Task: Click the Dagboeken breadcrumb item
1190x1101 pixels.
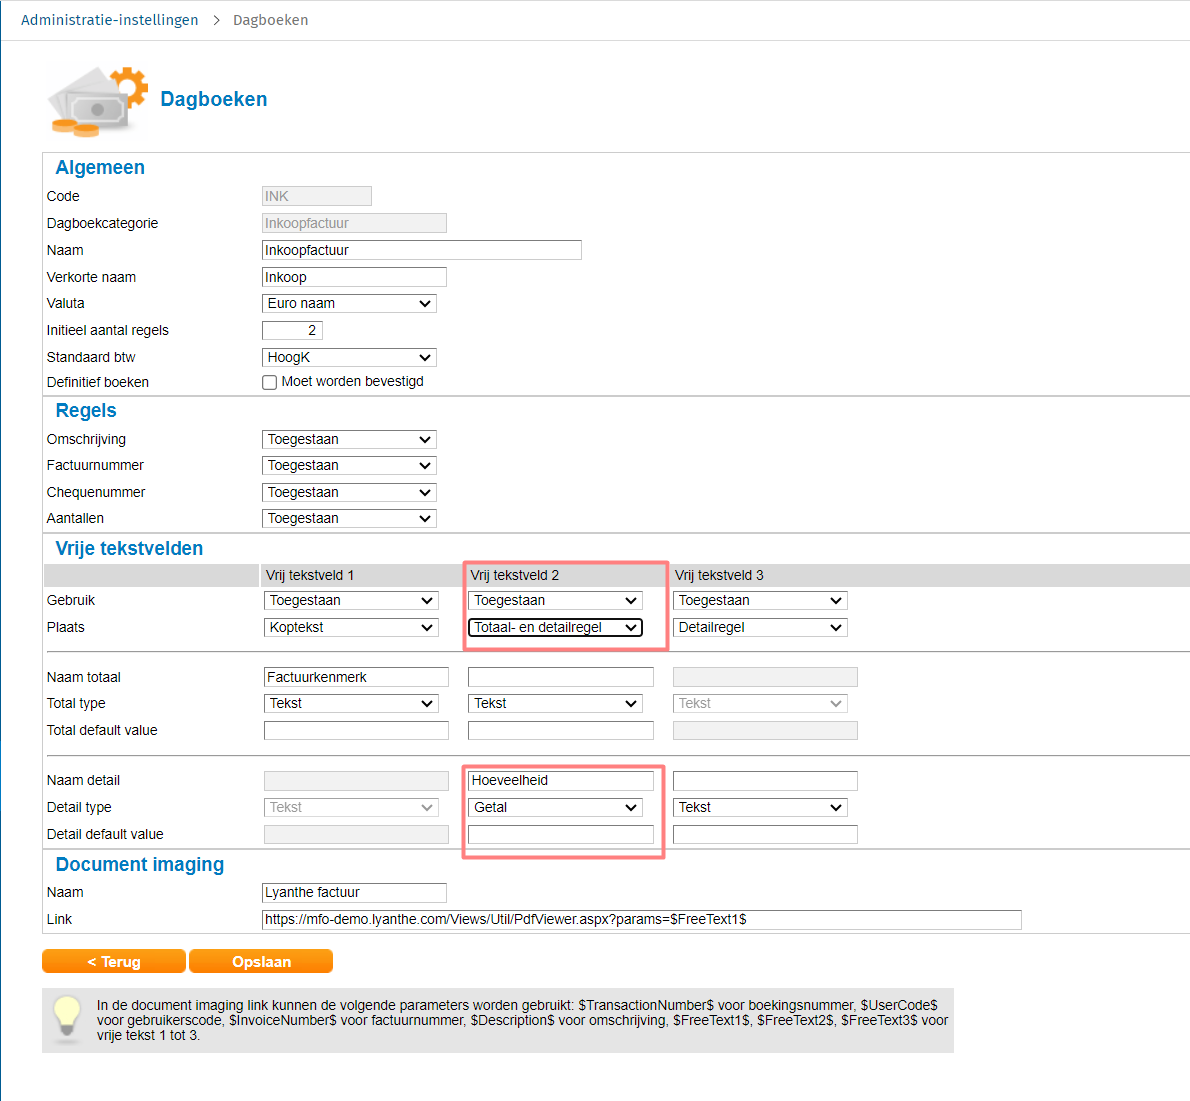Action: click(x=270, y=20)
